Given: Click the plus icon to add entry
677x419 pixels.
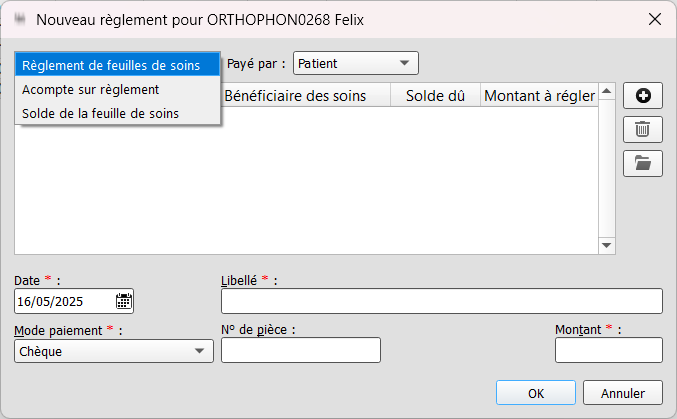Looking at the screenshot, I should coord(642,95).
